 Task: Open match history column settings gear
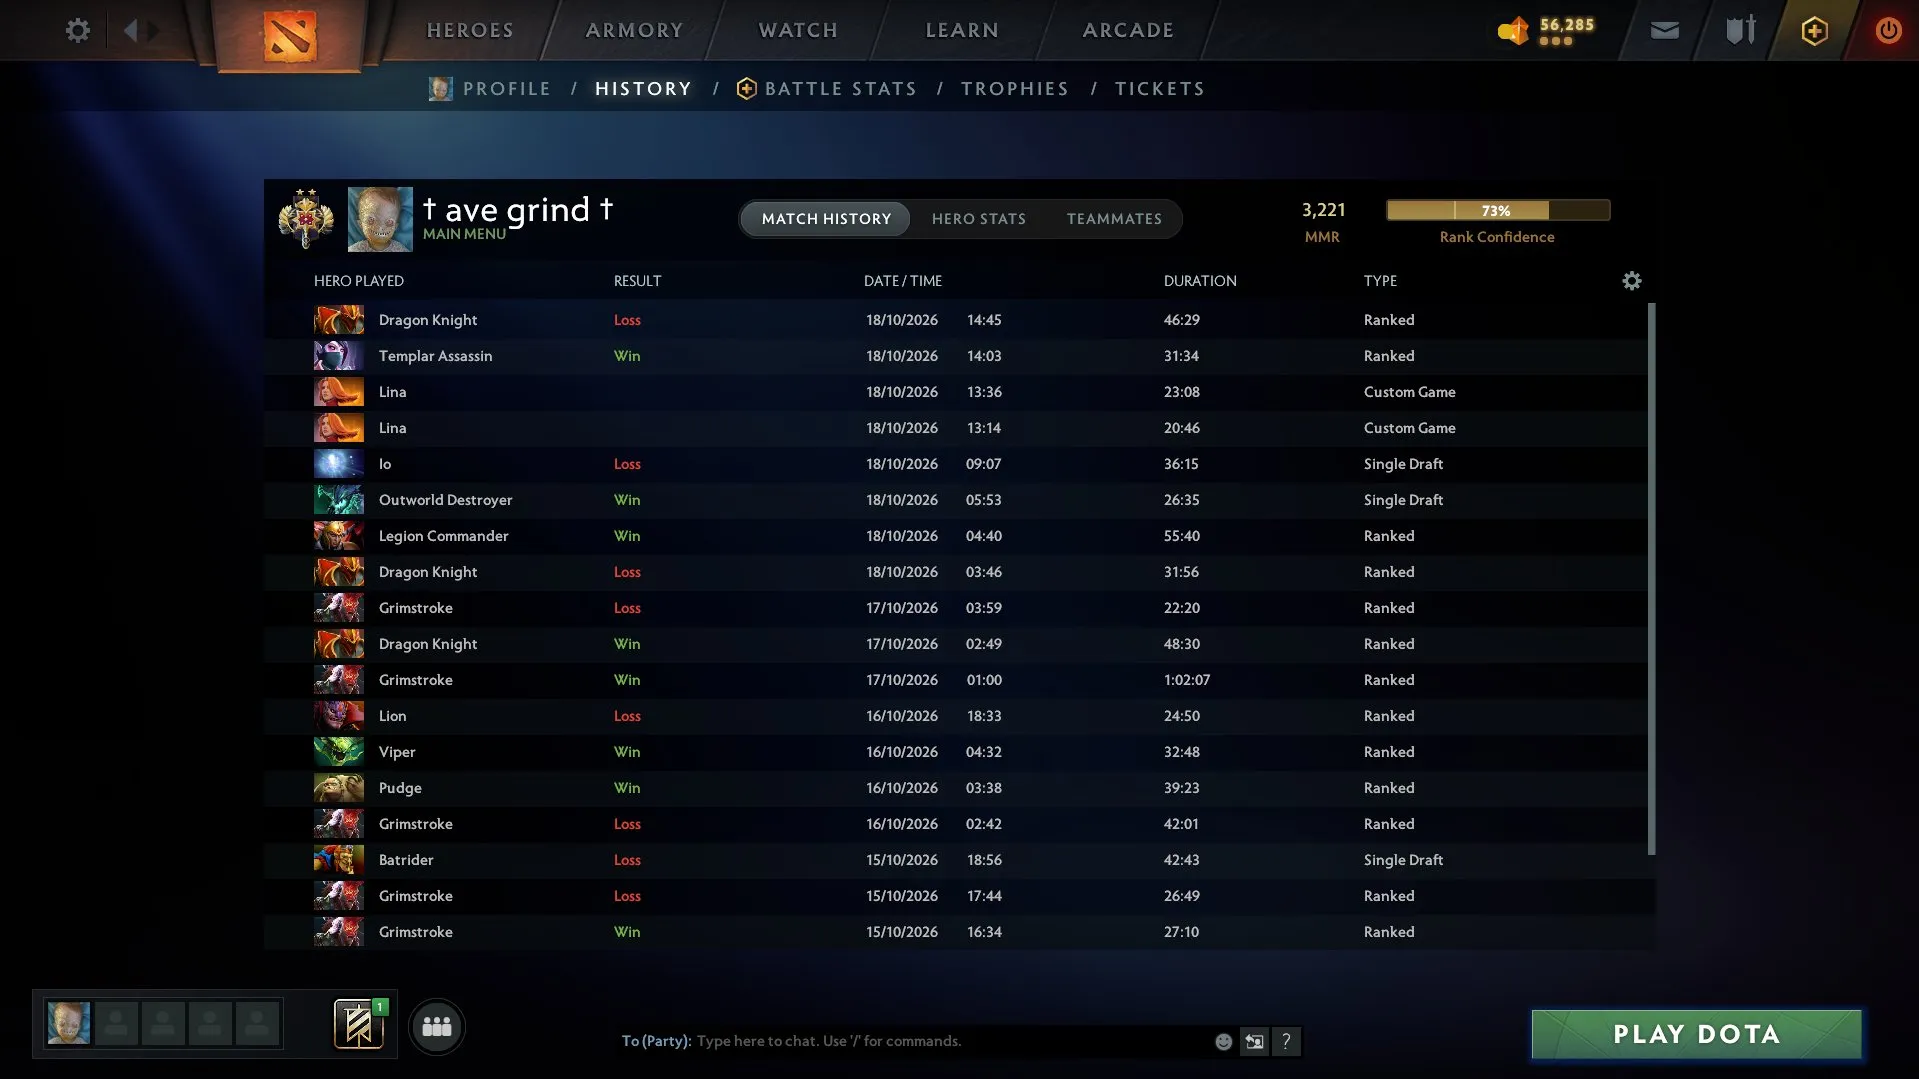(1631, 281)
